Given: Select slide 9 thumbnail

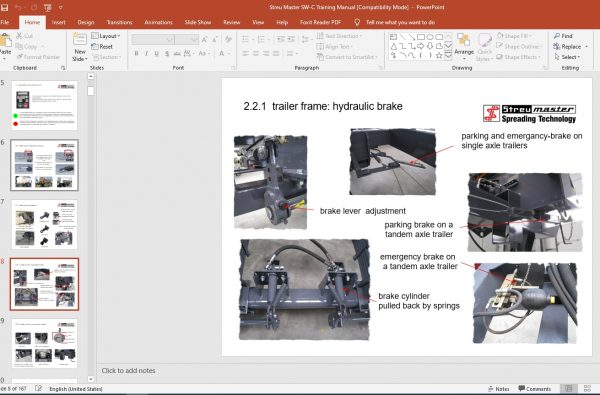Looking at the screenshot, I should click(x=44, y=343).
